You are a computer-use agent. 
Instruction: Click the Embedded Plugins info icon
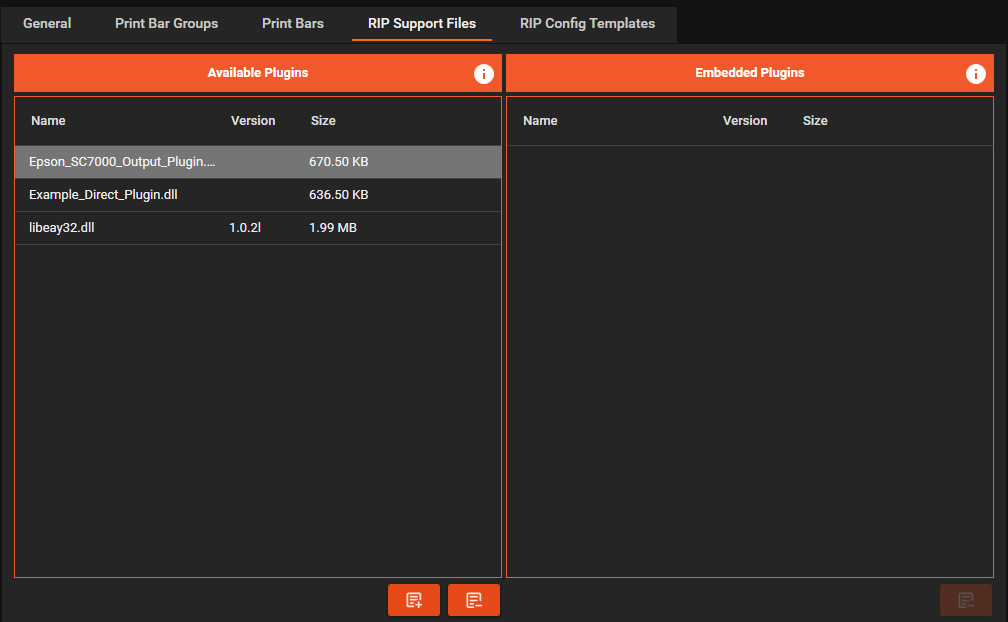(976, 74)
